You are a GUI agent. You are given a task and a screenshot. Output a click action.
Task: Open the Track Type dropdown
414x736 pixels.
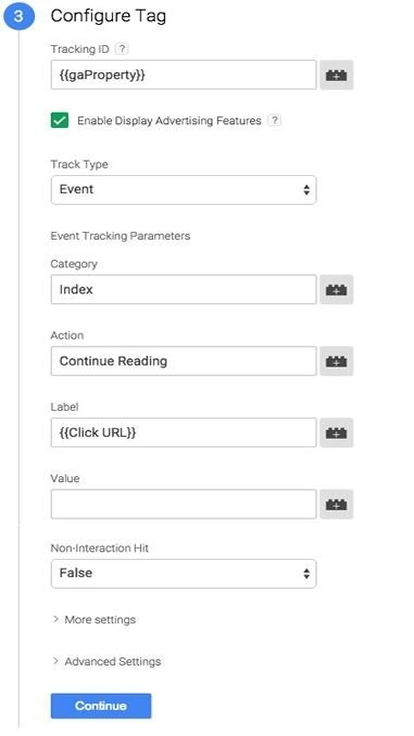click(184, 190)
